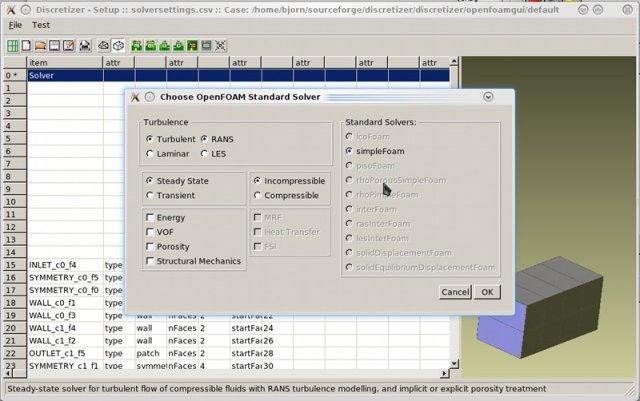The height and width of the screenshot is (401, 640).
Task: Click the fourth green toolbar icon
Action: 178,46
